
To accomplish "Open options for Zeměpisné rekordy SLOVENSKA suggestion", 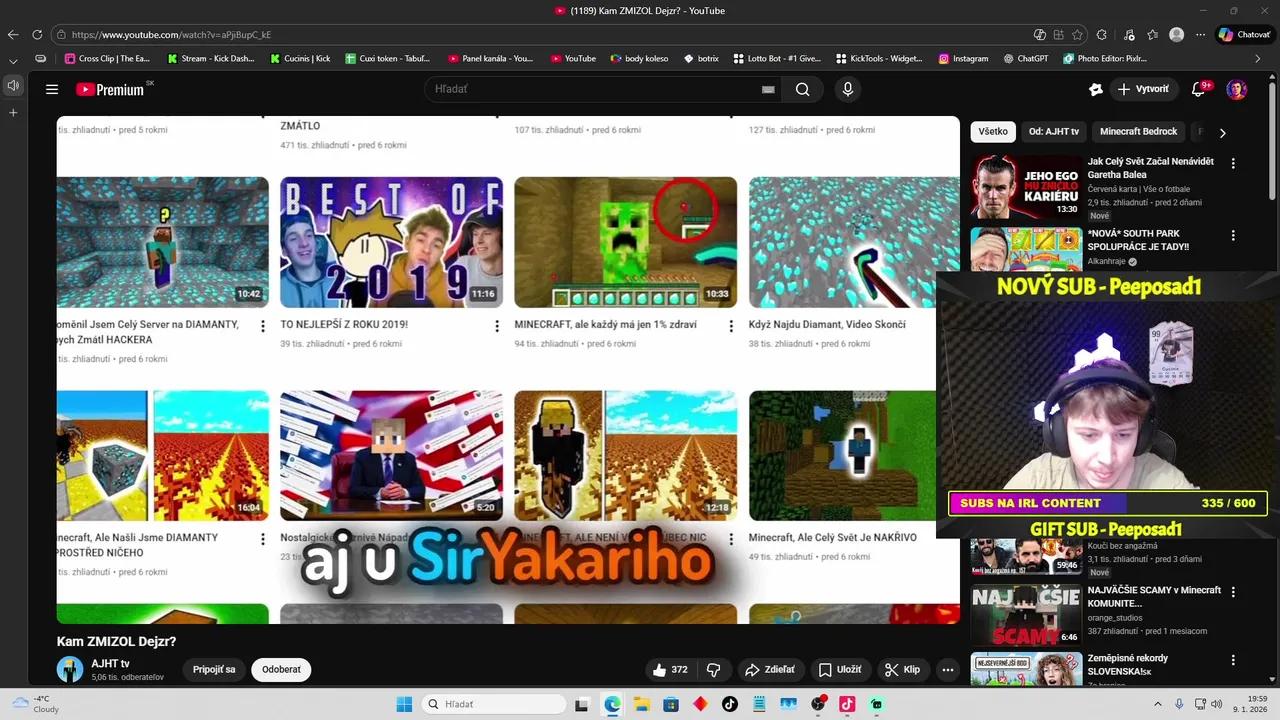I will (1233, 660).
